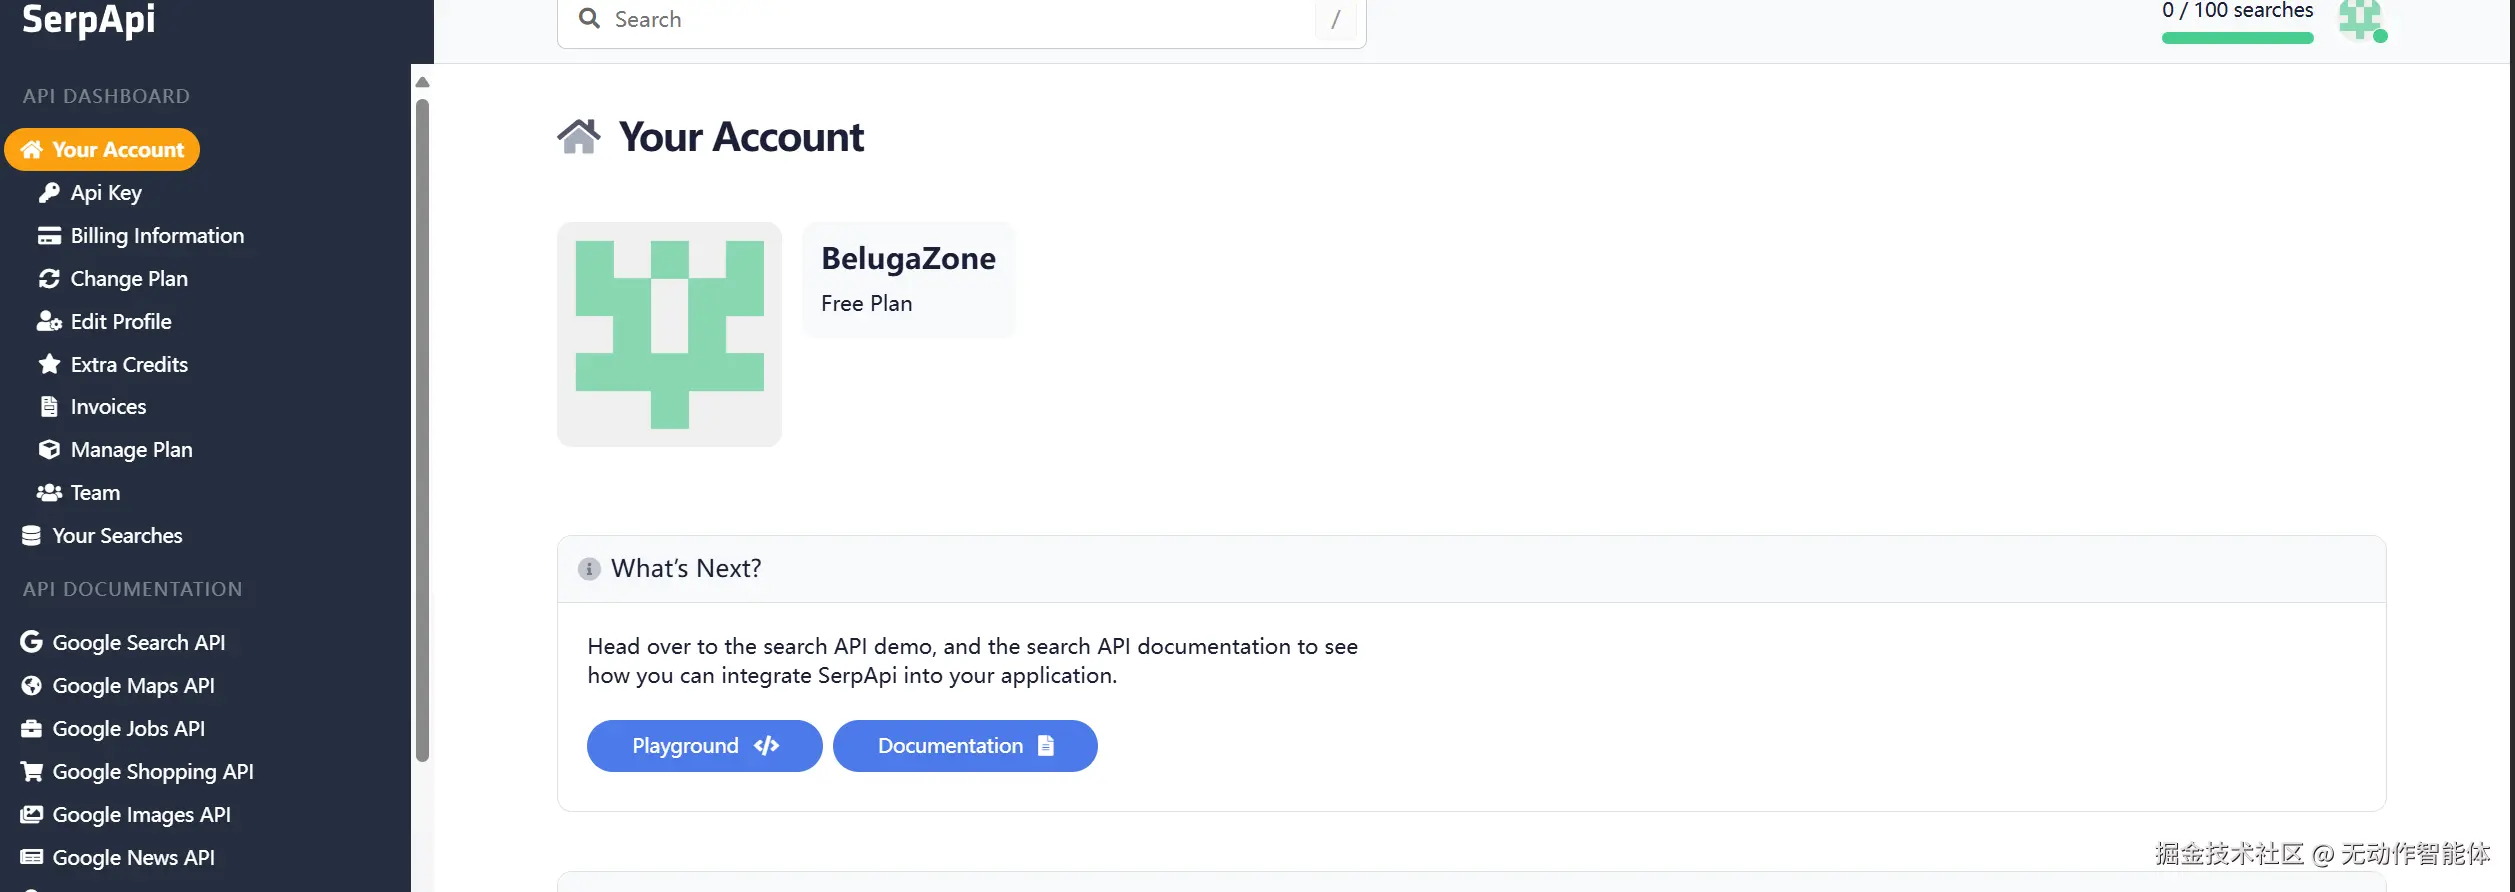Click the searches usage progress bar
Viewport: 2515px width, 892px height.
tap(2237, 38)
